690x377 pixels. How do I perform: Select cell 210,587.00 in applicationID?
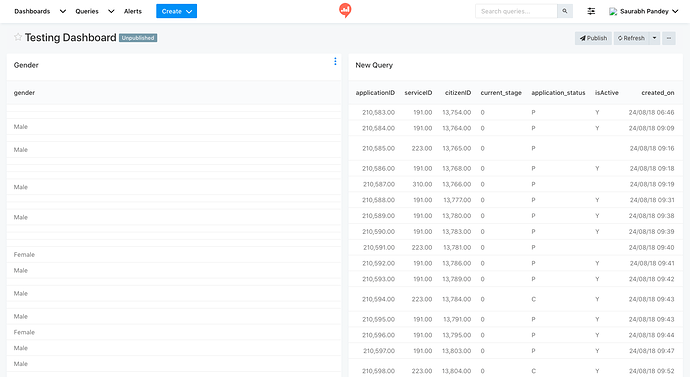coord(378,184)
